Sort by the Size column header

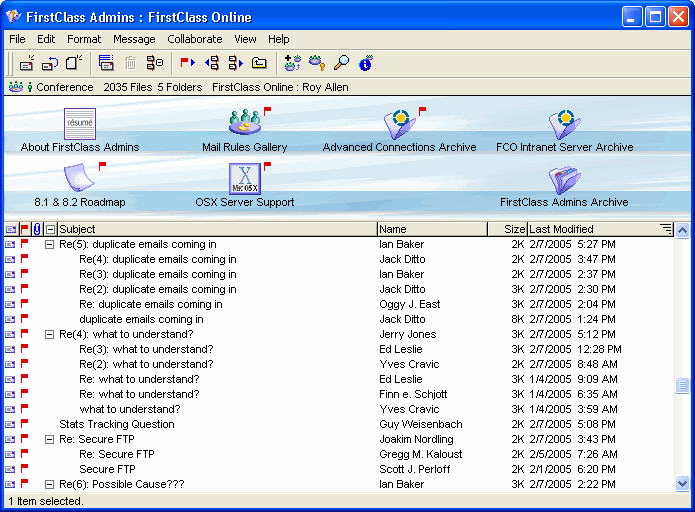508,229
